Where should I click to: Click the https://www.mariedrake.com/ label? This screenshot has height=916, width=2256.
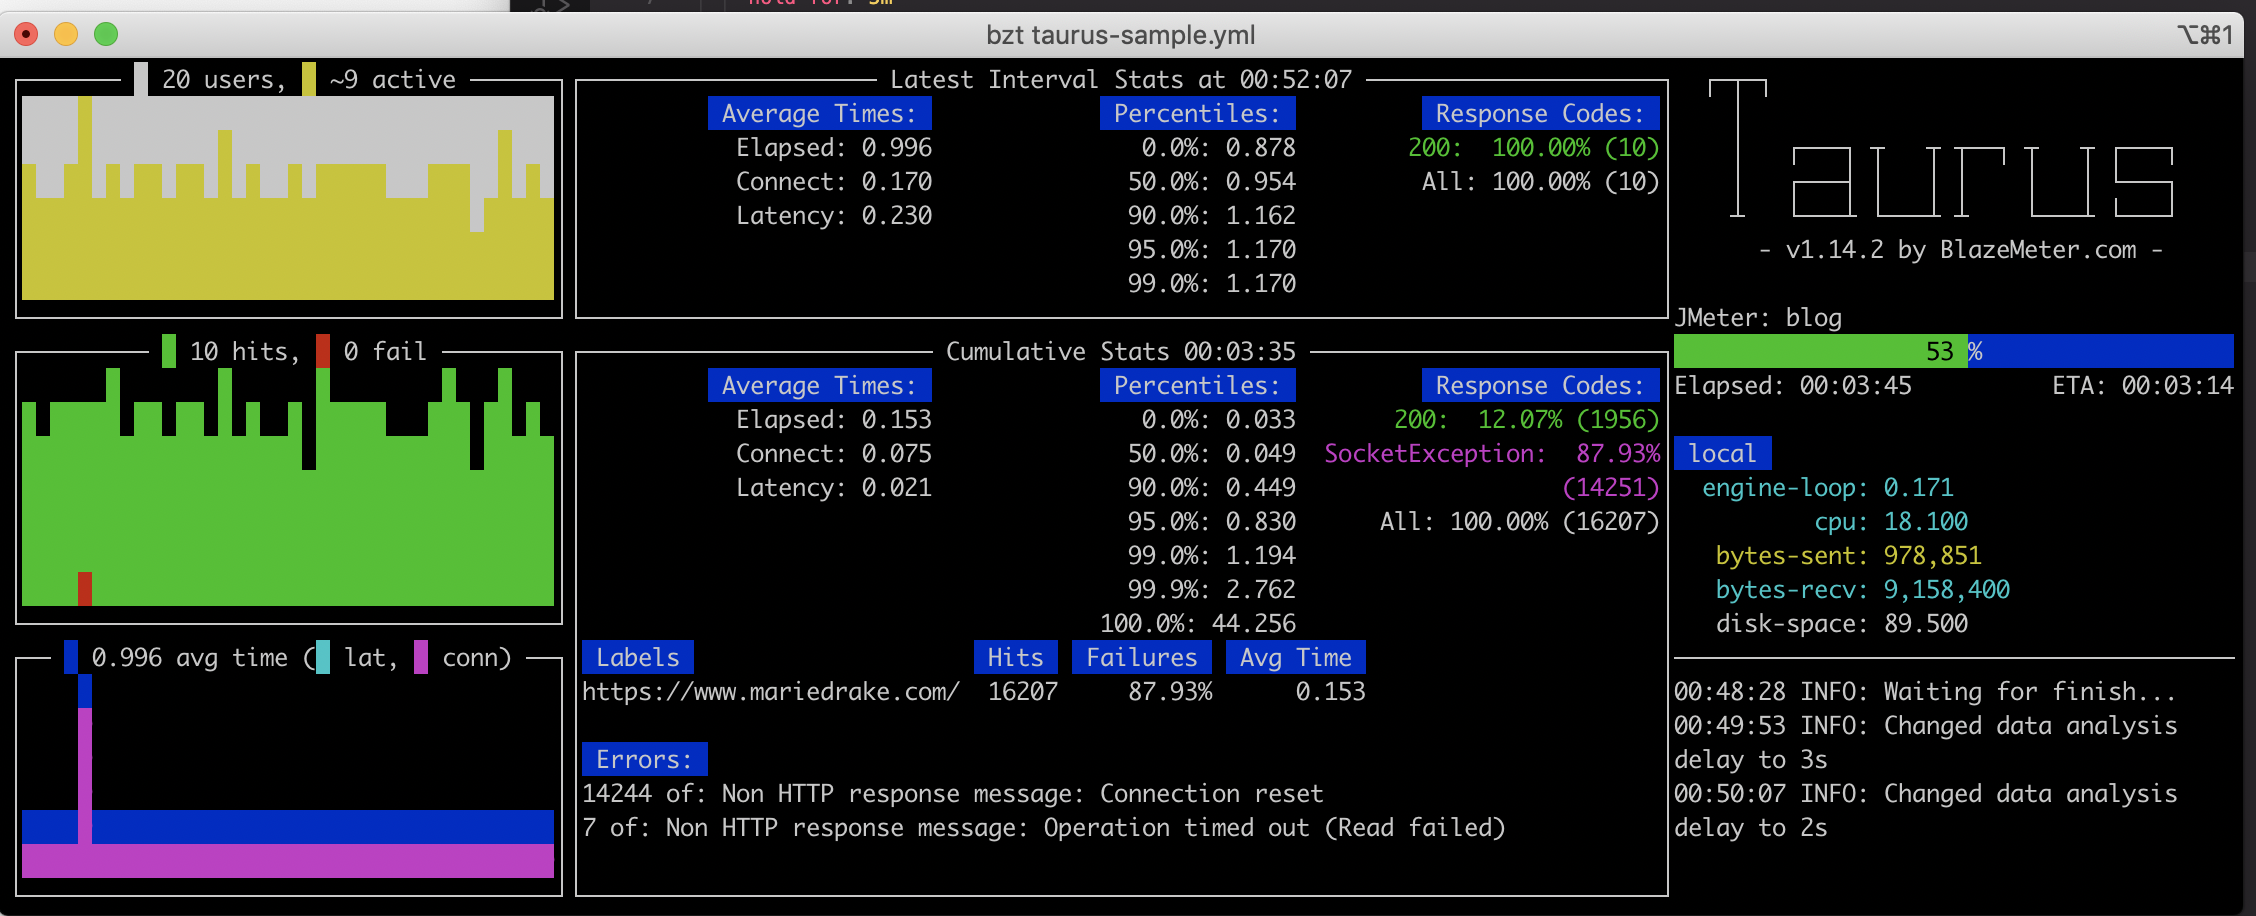tap(771, 691)
